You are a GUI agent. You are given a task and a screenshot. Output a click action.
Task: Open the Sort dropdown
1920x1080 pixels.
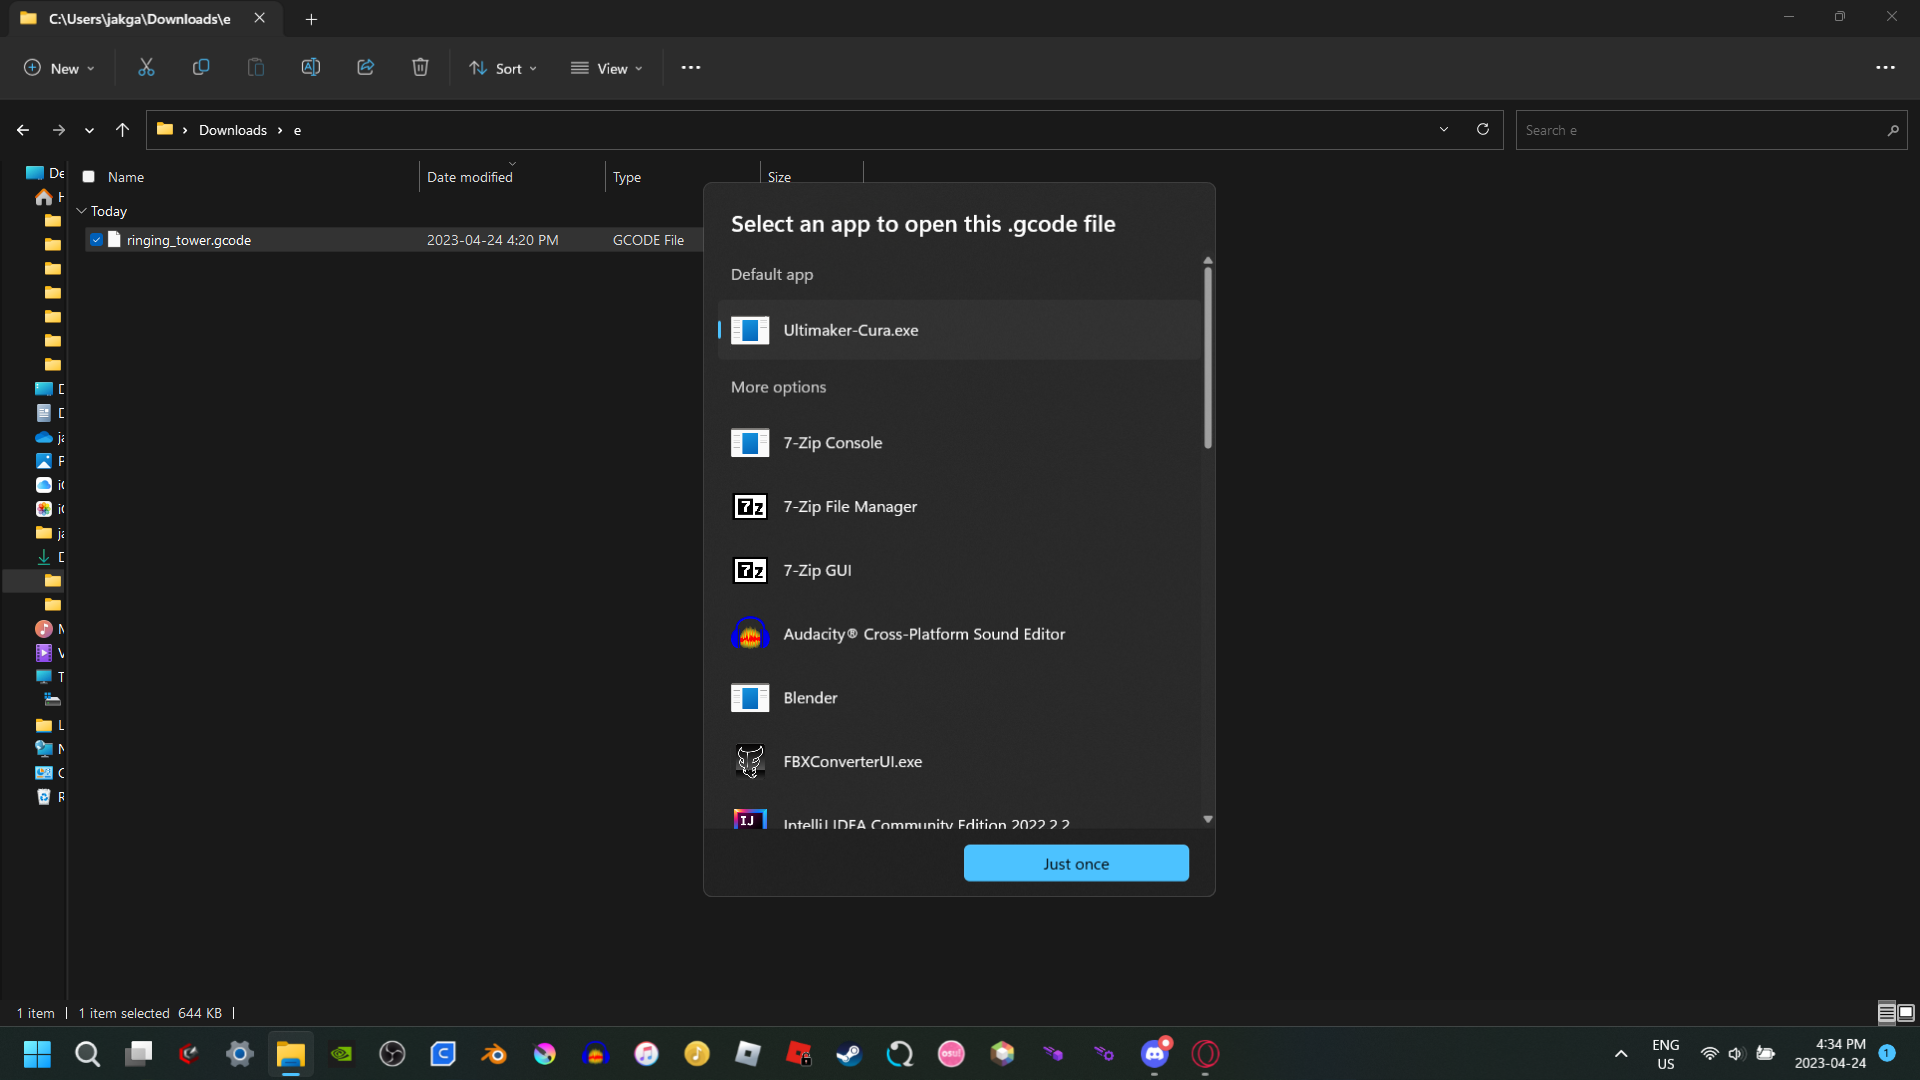click(x=503, y=68)
